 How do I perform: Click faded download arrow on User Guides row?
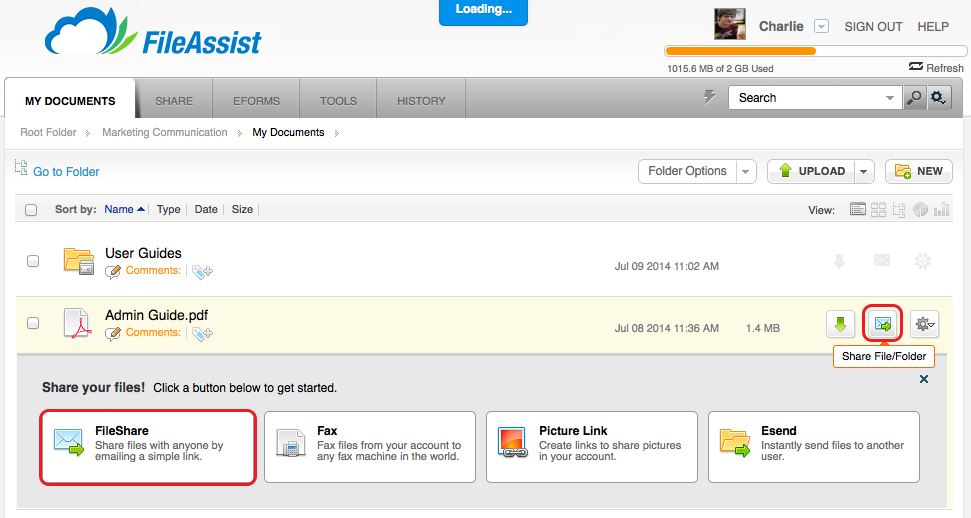839,261
